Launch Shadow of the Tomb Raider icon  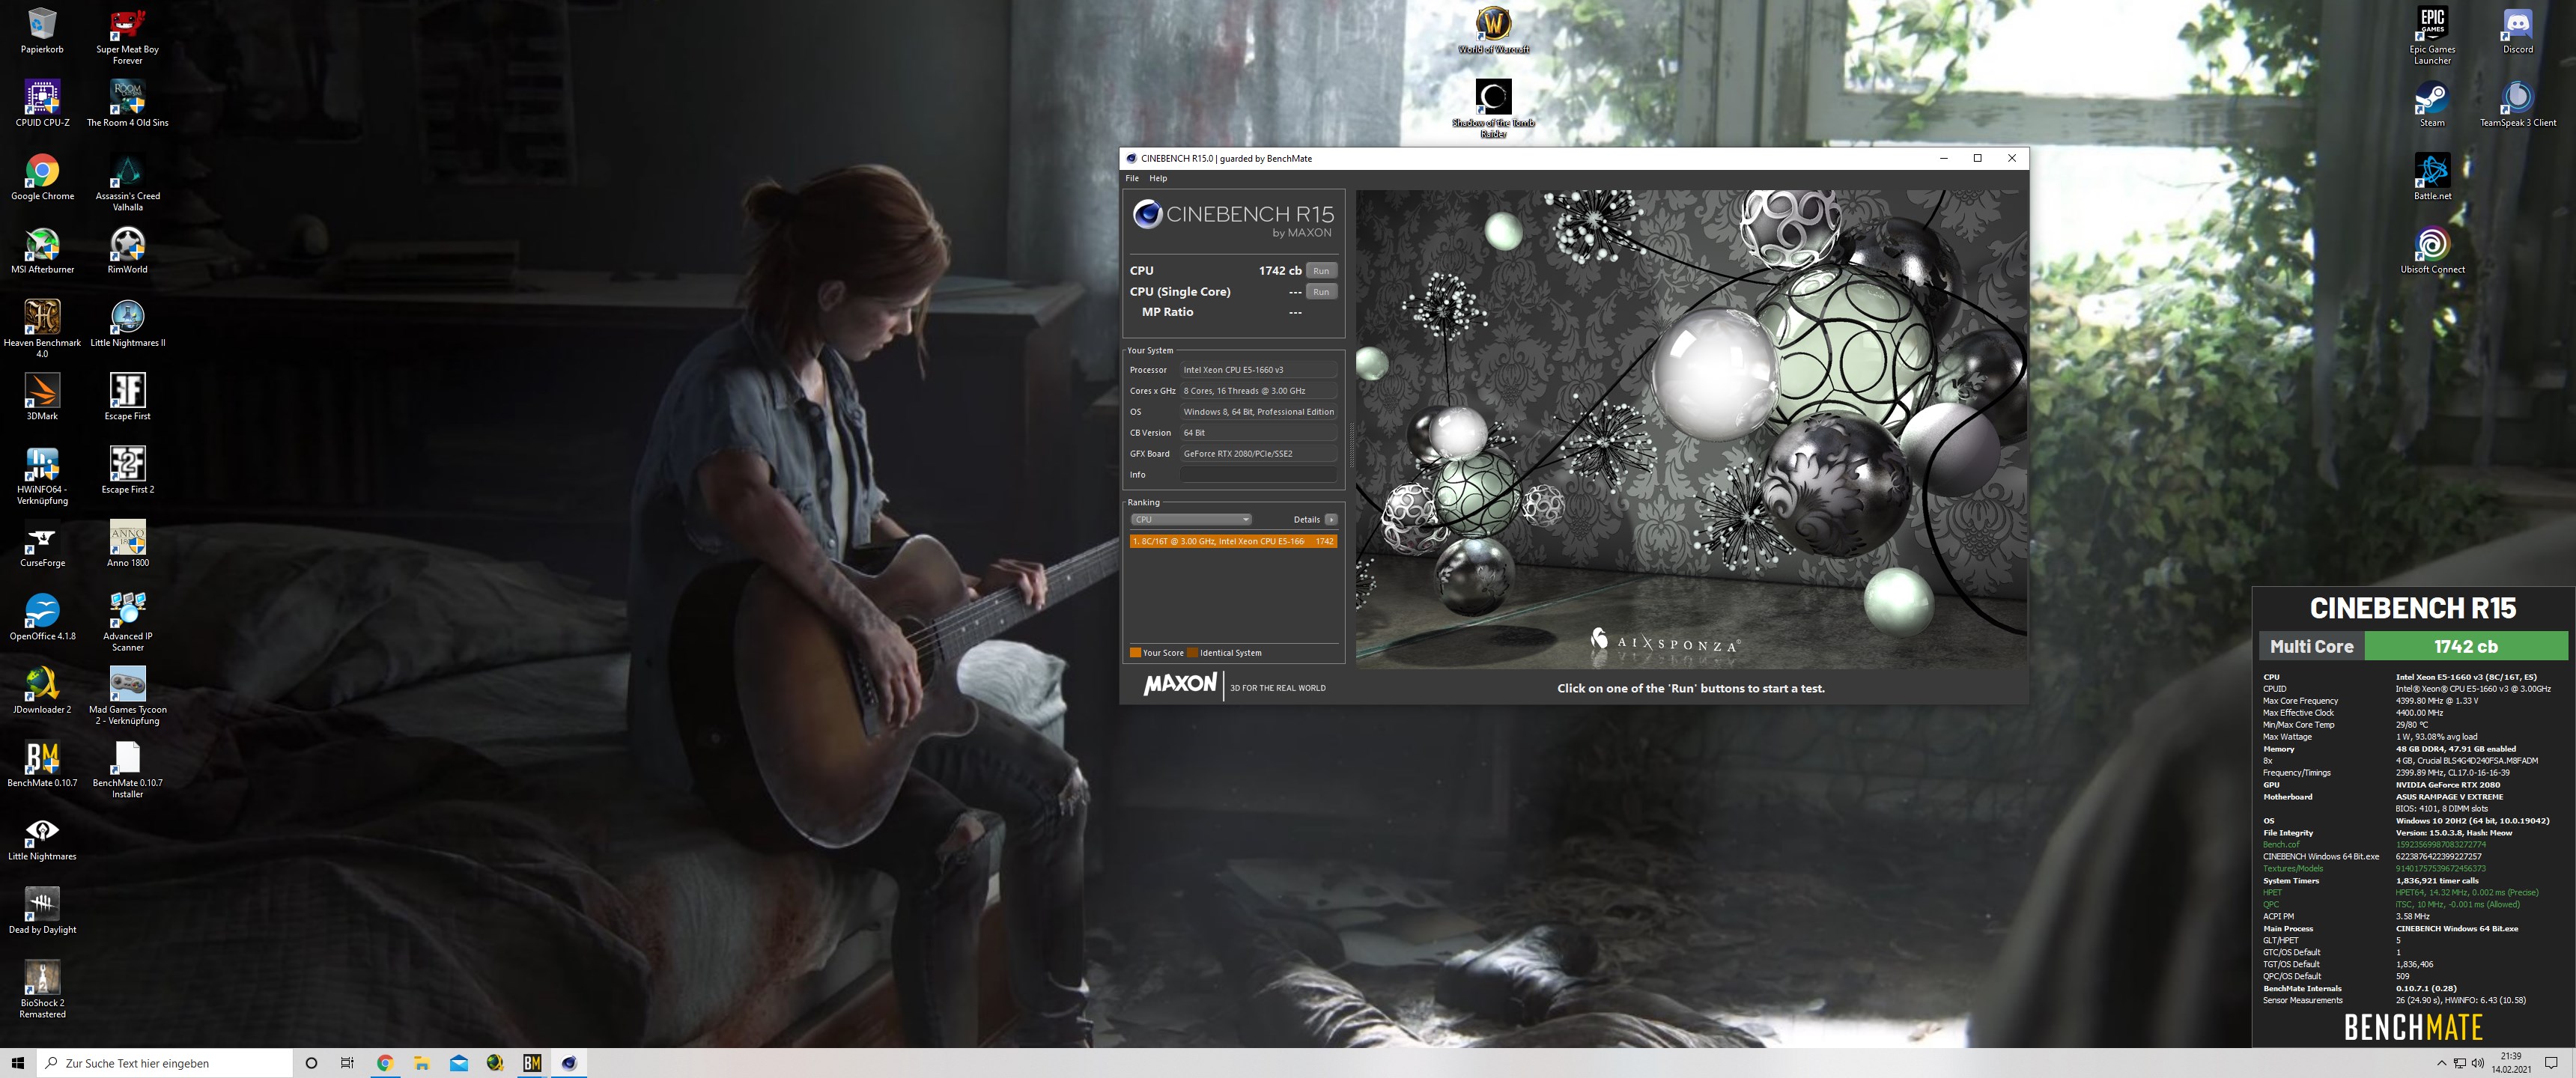click(1493, 108)
